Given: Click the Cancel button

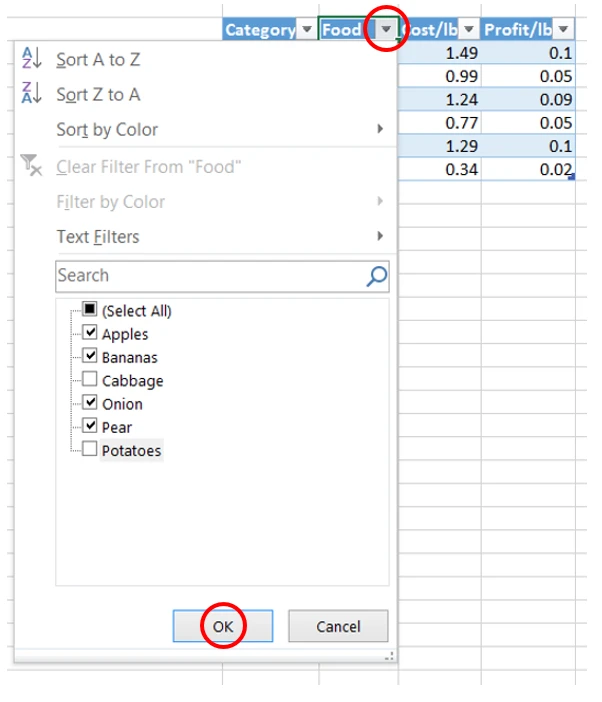Looking at the screenshot, I should [x=338, y=627].
